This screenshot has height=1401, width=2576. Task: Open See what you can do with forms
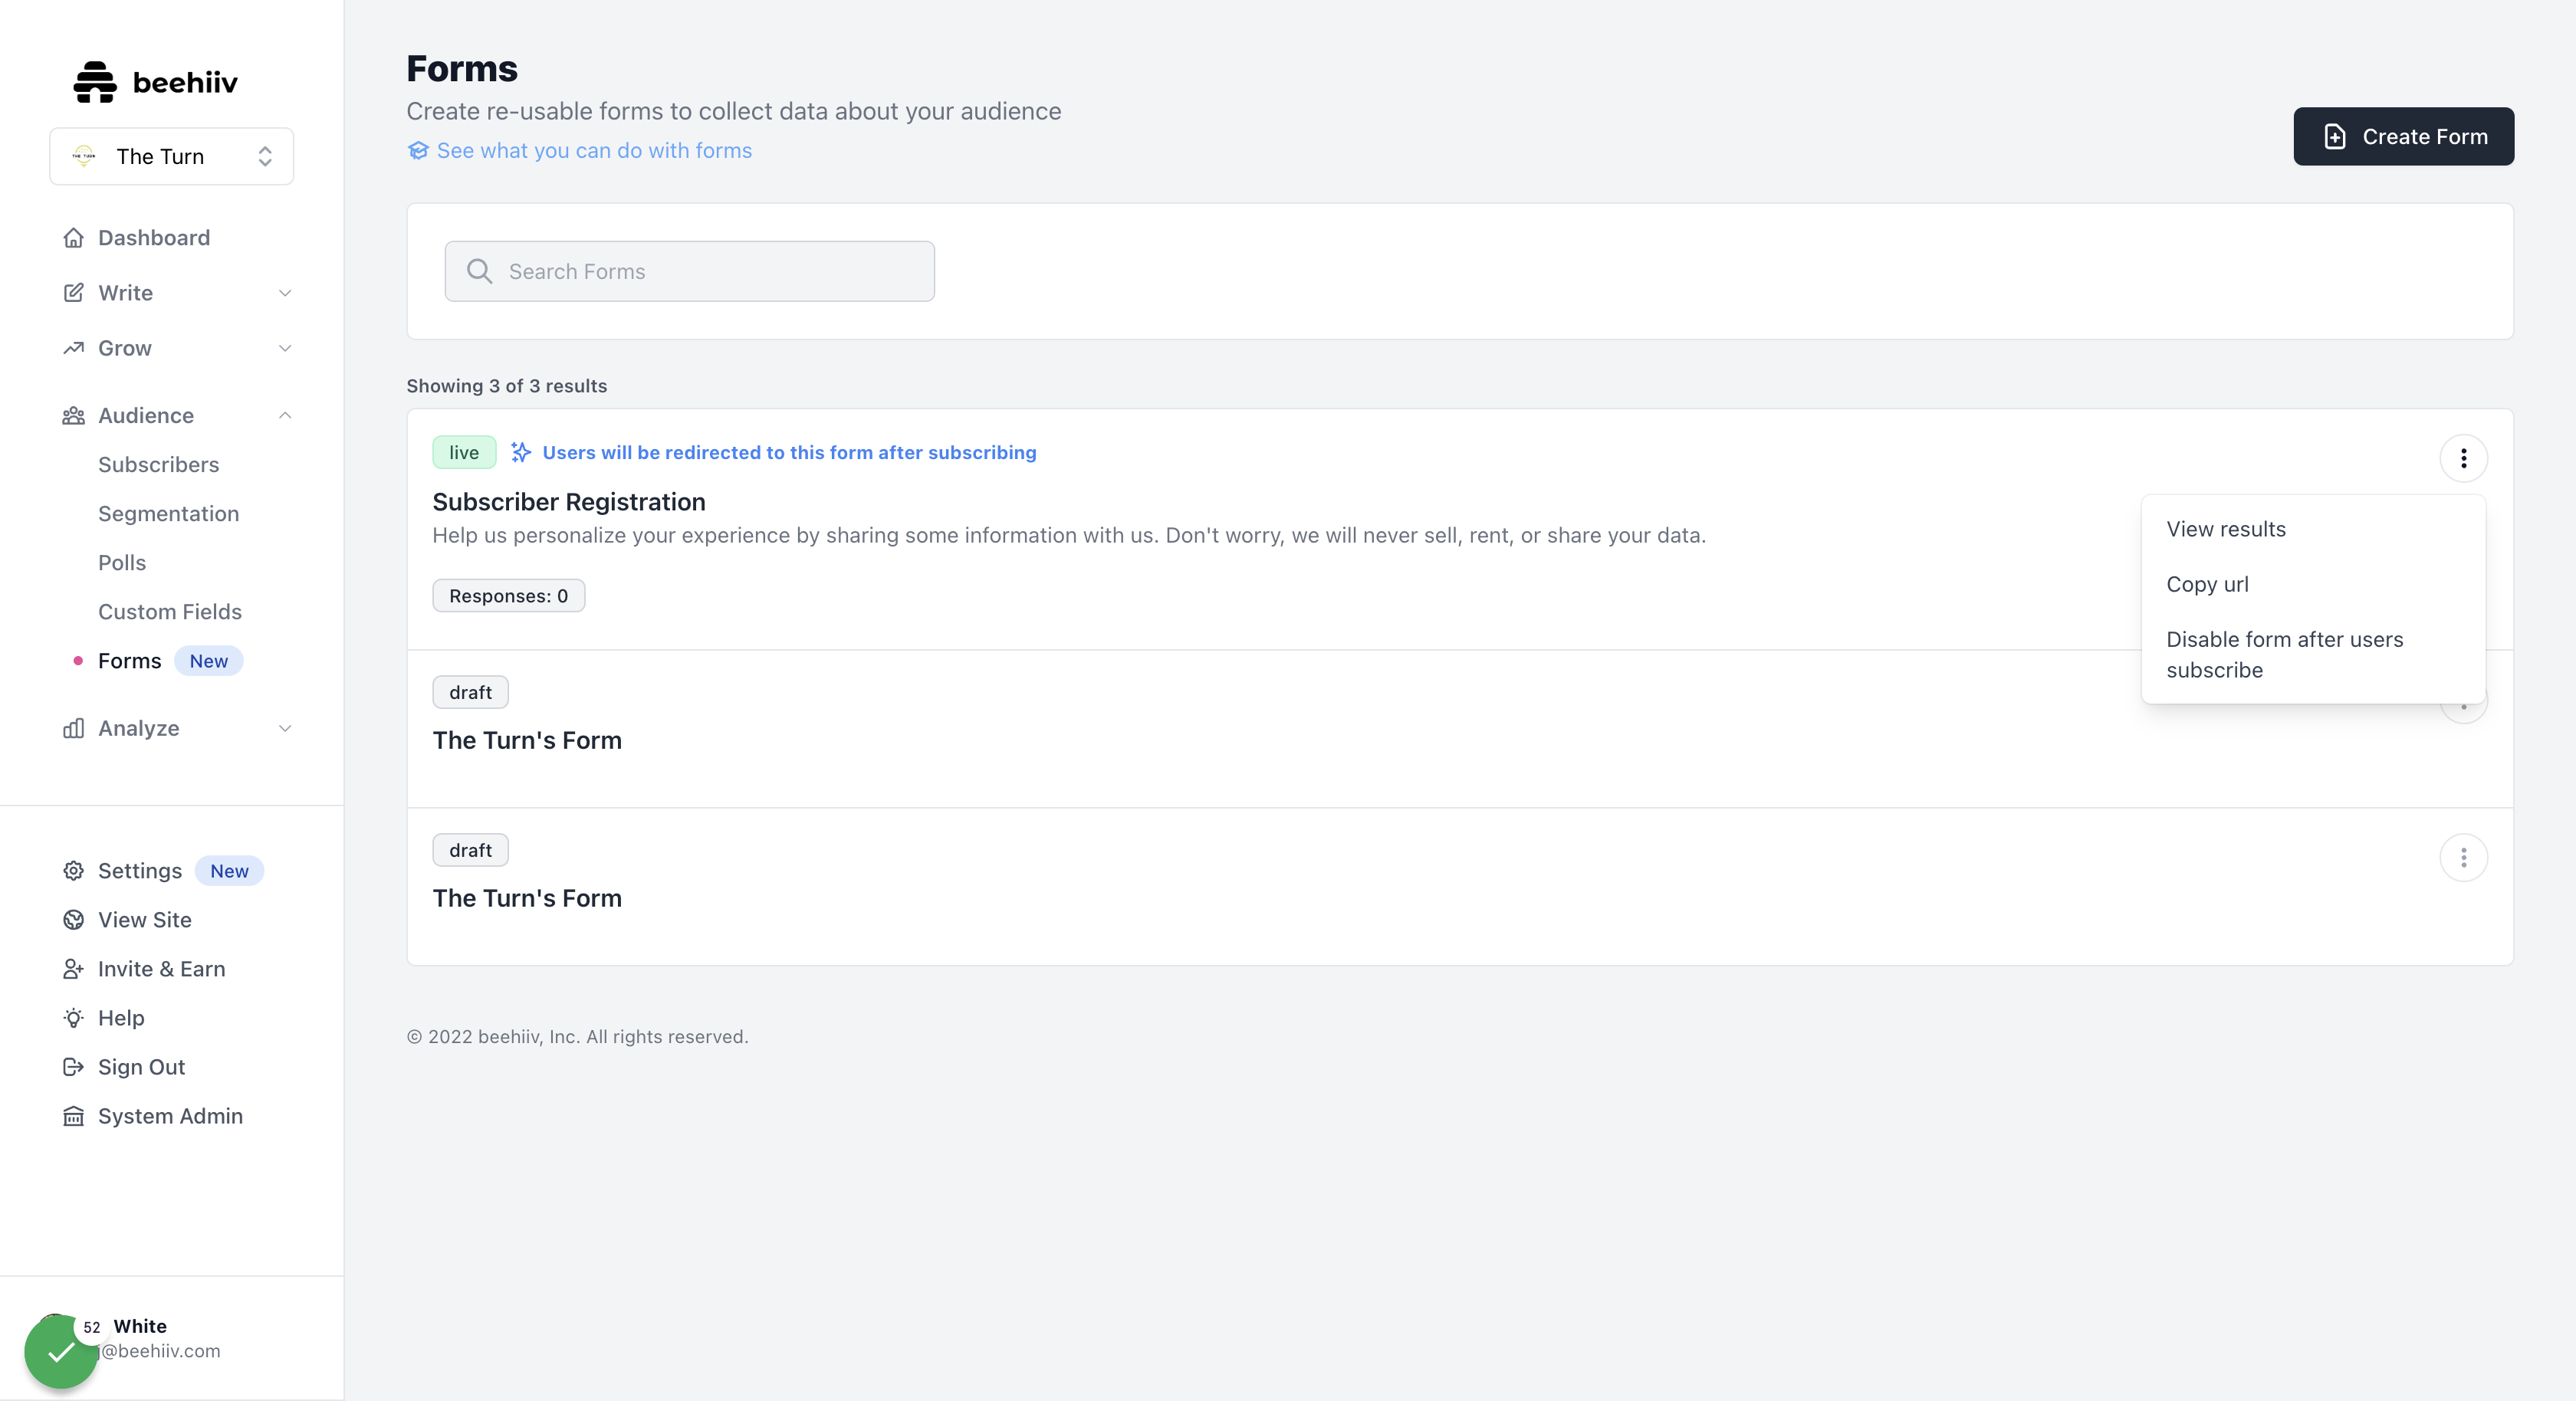point(594,150)
